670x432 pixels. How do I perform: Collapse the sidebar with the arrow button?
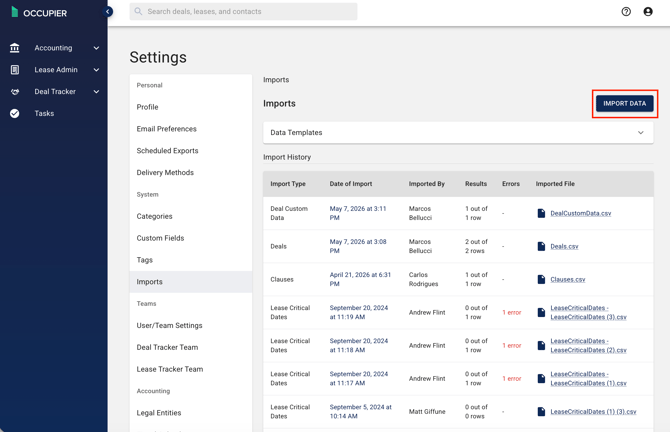108,12
